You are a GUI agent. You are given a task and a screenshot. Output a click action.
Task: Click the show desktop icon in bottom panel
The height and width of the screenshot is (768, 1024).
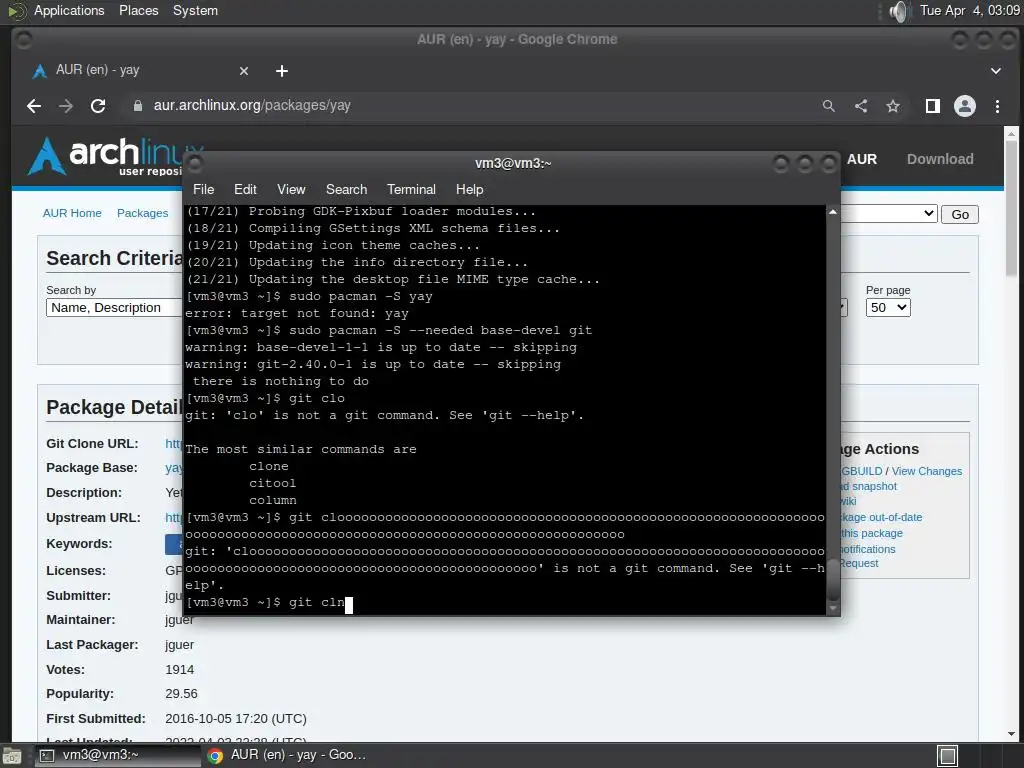[x=12, y=756]
